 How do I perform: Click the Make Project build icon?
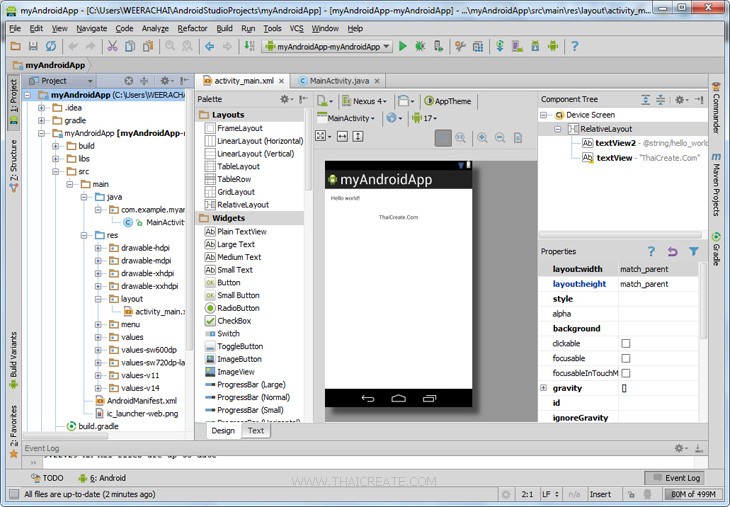pyautogui.click(x=250, y=46)
